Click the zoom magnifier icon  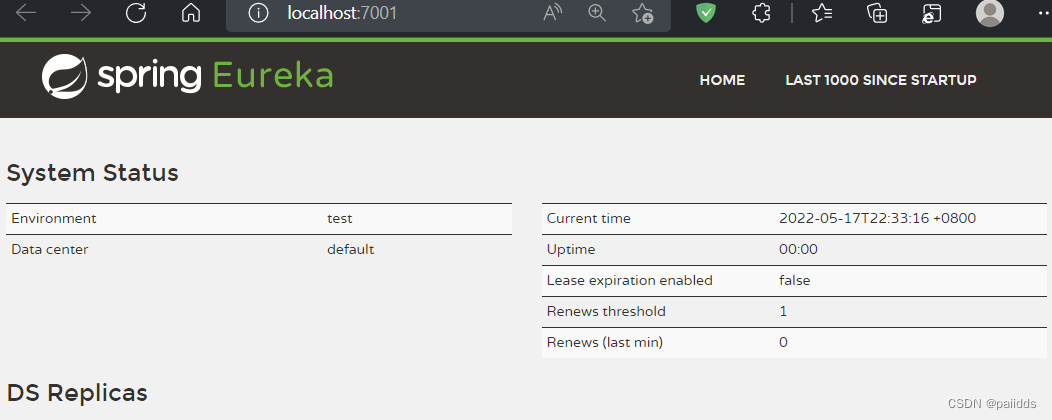[597, 13]
